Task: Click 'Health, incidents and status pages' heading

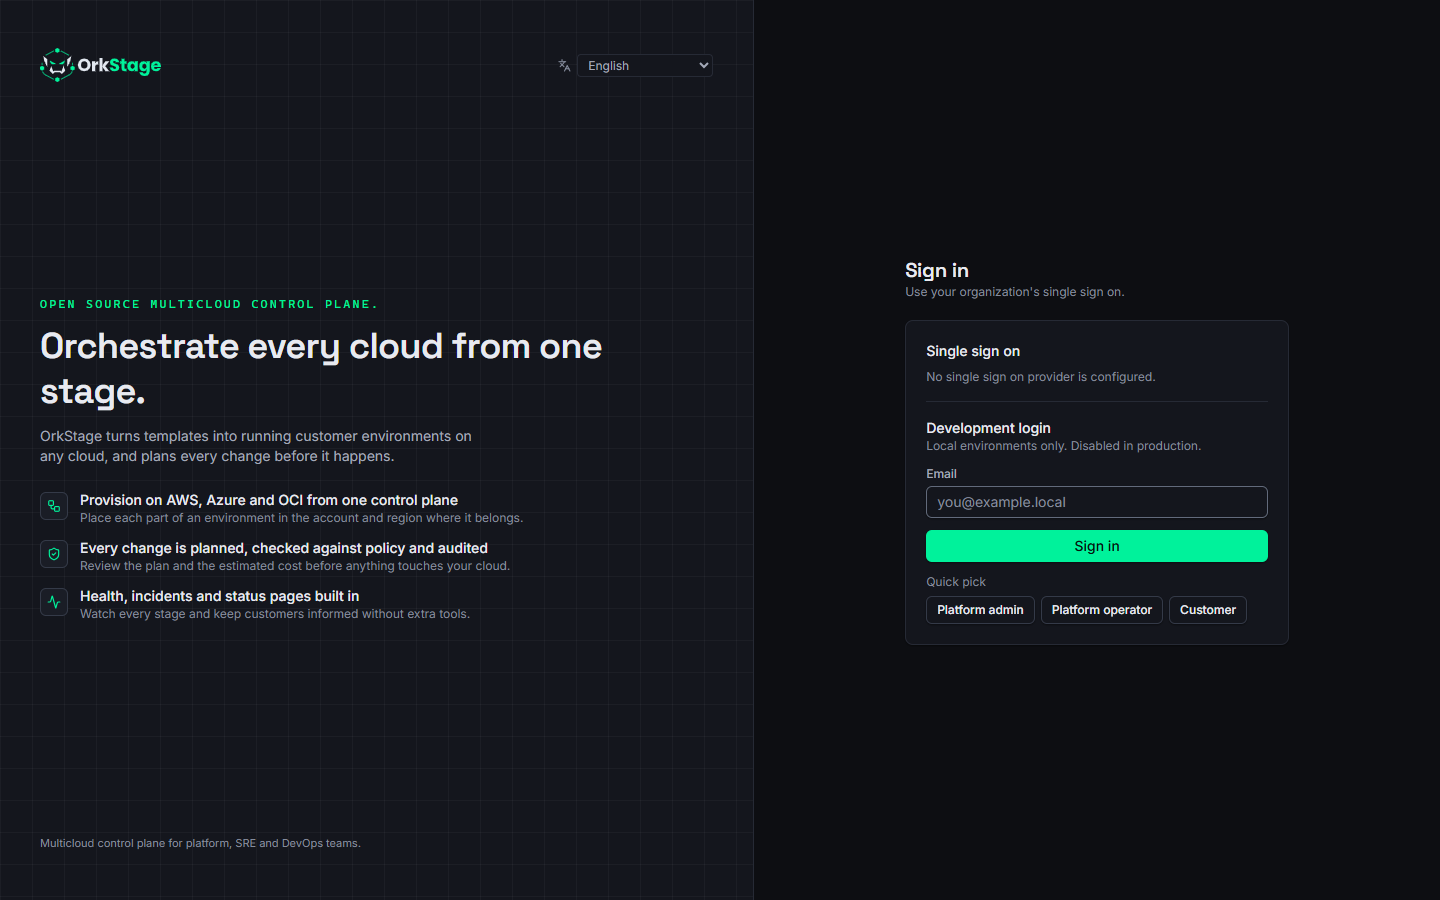Action: pos(219,596)
